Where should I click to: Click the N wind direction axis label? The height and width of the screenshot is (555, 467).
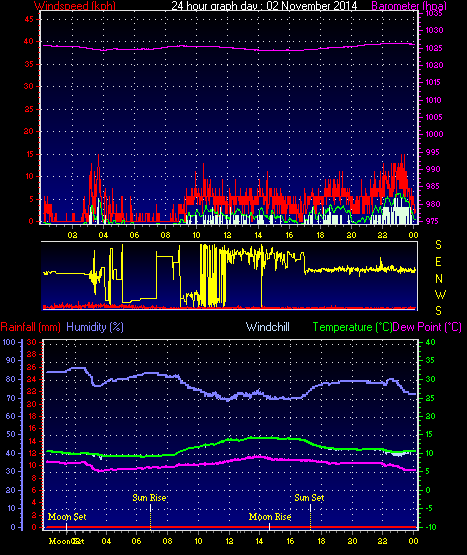[x=439, y=279]
